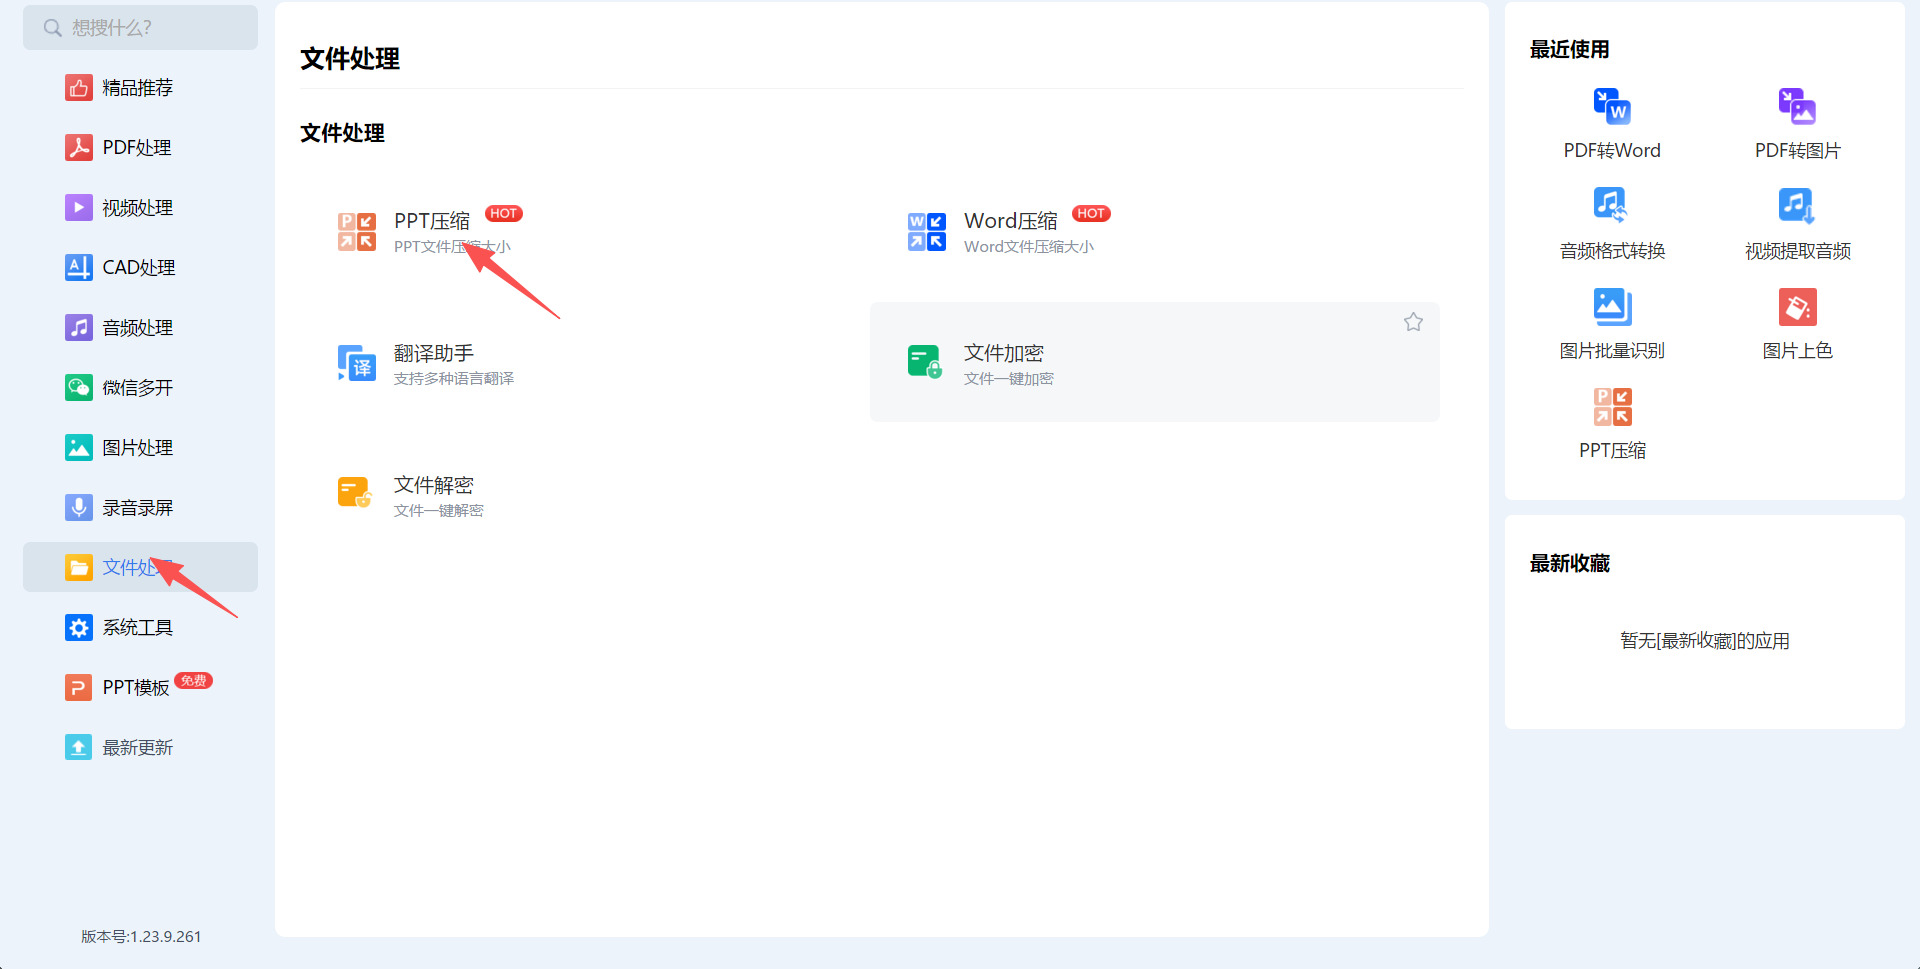
Task: Open the 翻译助手 tool title
Action: [x=434, y=353]
